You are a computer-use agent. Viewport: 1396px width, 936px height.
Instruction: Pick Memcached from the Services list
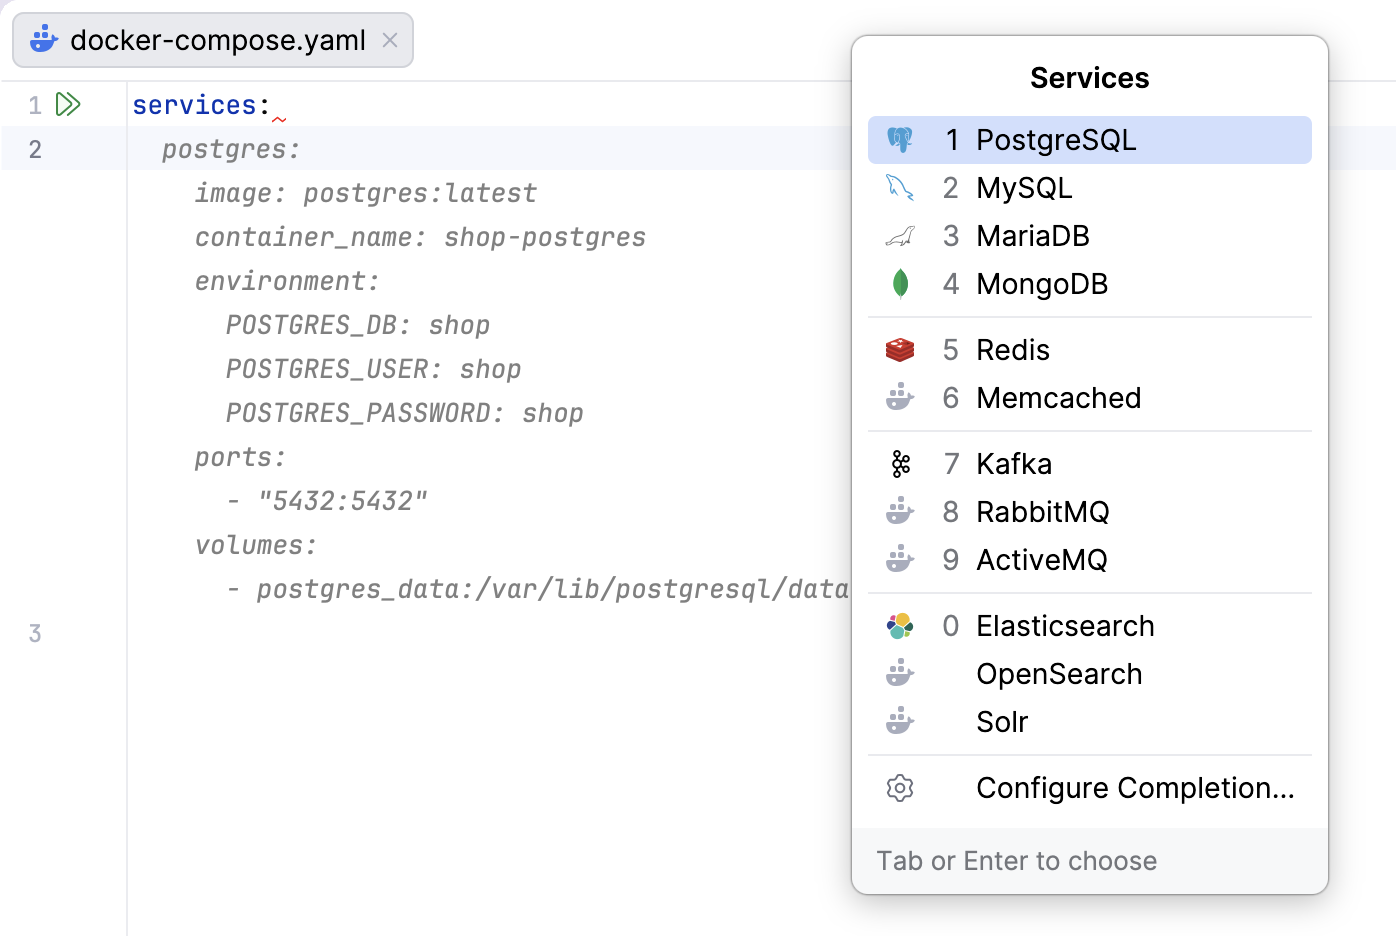(1090, 398)
